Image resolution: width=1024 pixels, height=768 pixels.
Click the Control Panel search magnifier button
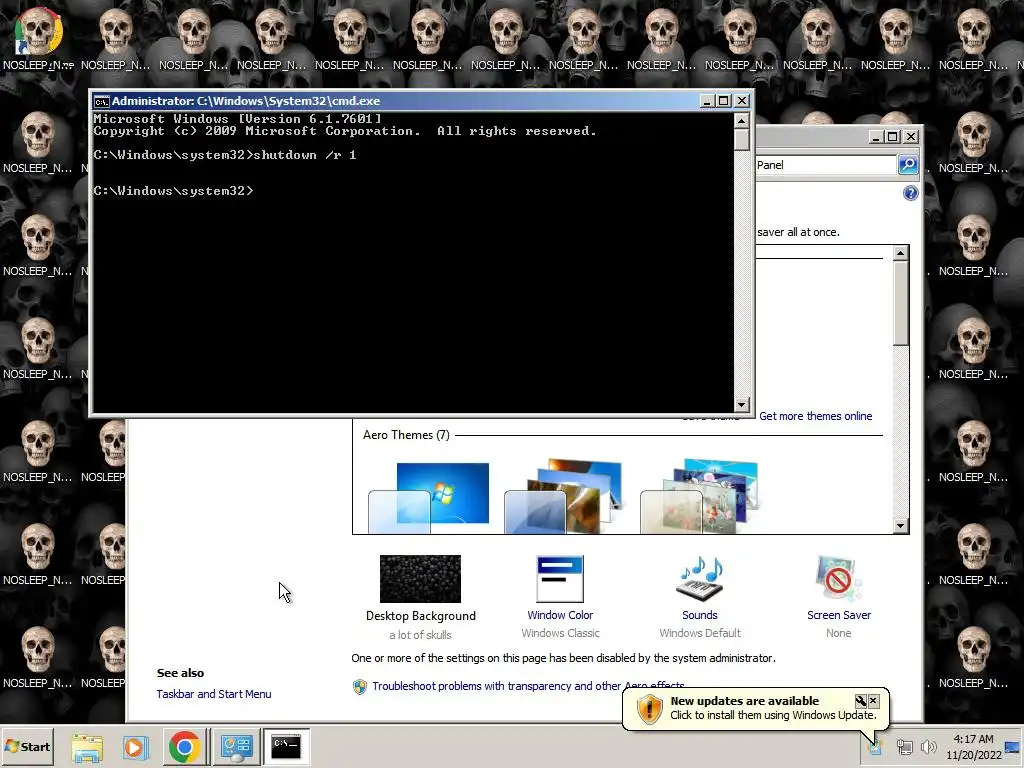(908, 165)
